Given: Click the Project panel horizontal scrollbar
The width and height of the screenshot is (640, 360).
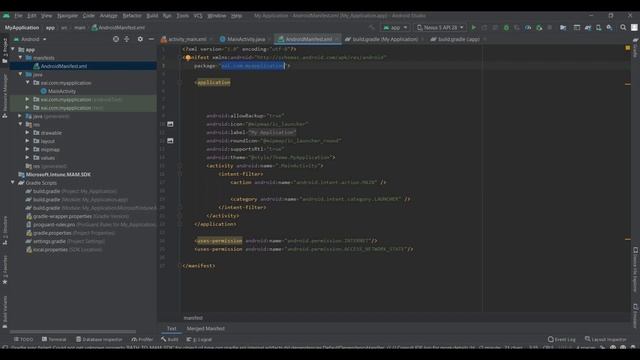Looking at the screenshot, I should point(73,331).
